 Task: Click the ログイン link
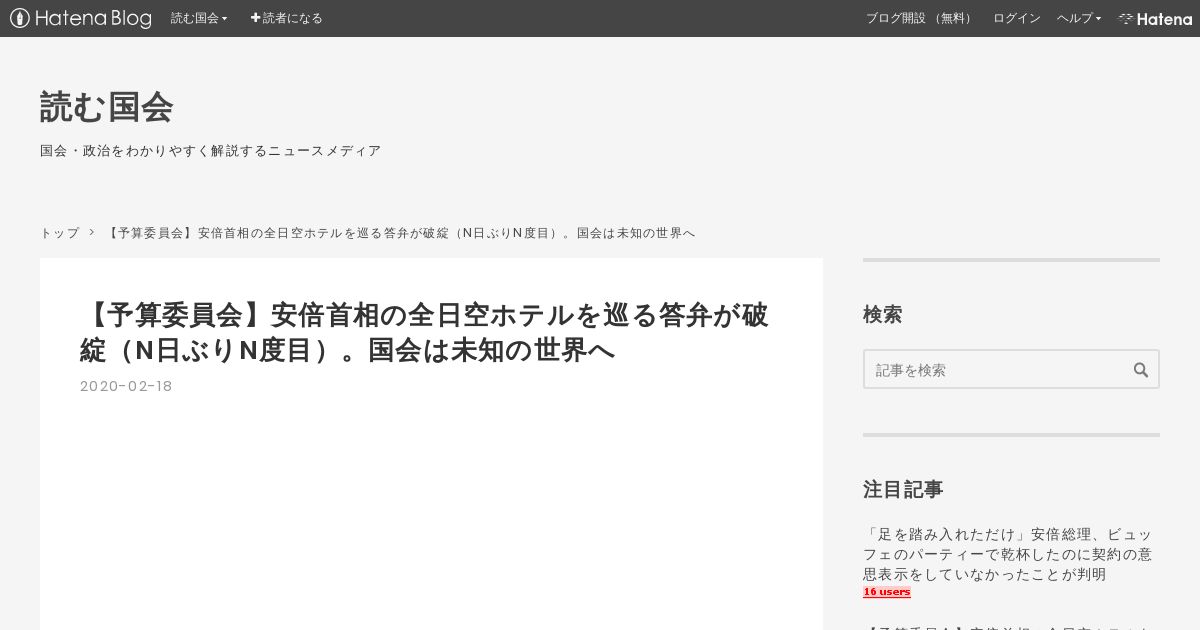point(1017,18)
